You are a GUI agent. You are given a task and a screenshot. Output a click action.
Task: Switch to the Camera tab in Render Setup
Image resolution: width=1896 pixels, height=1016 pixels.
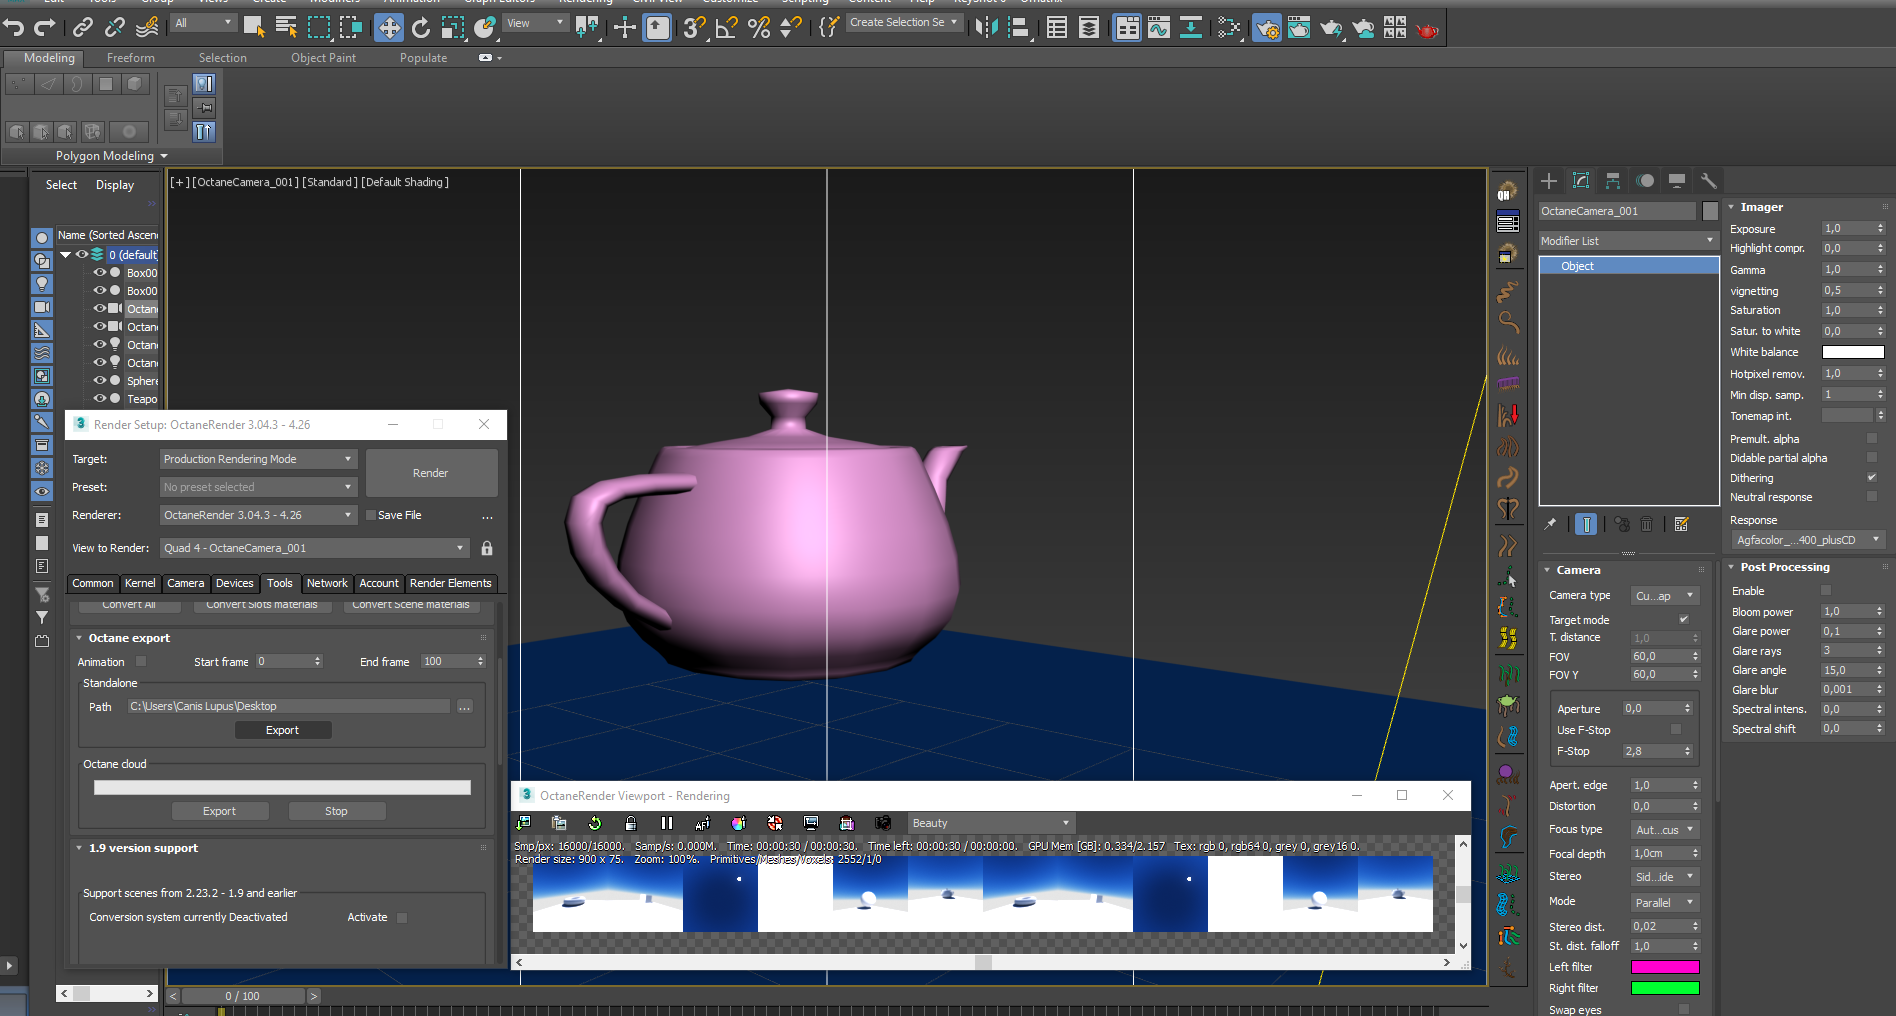pos(185,583)
